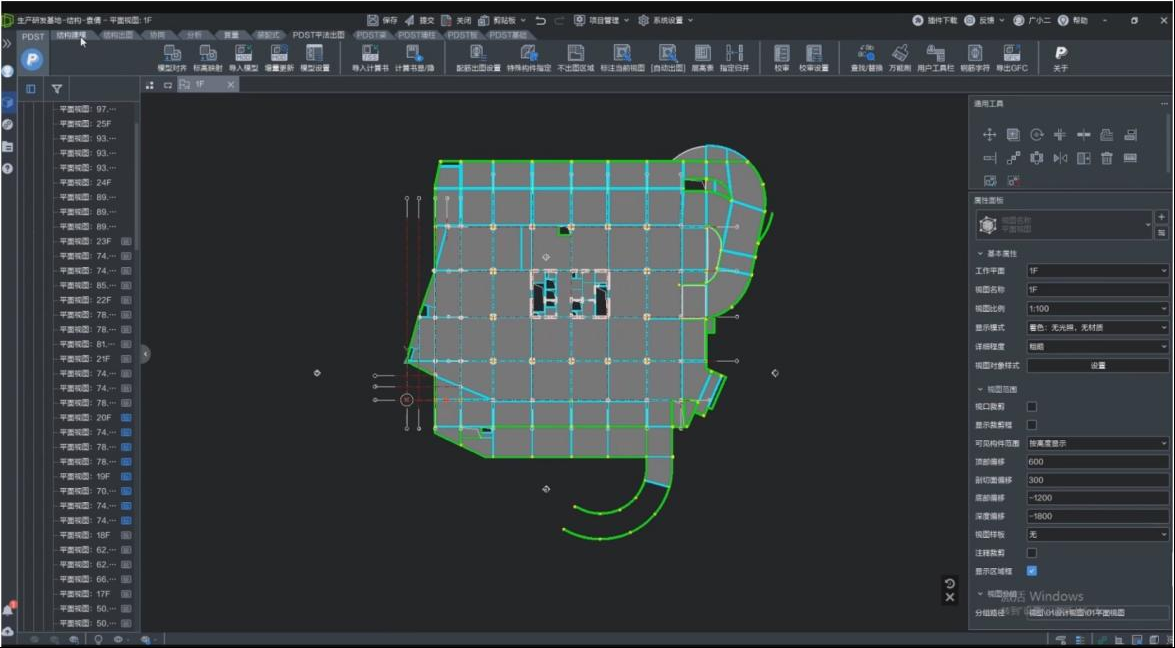Click the Delete trash icon in 通用工具
1175x648 pixels.
(x=1107, y=158)
